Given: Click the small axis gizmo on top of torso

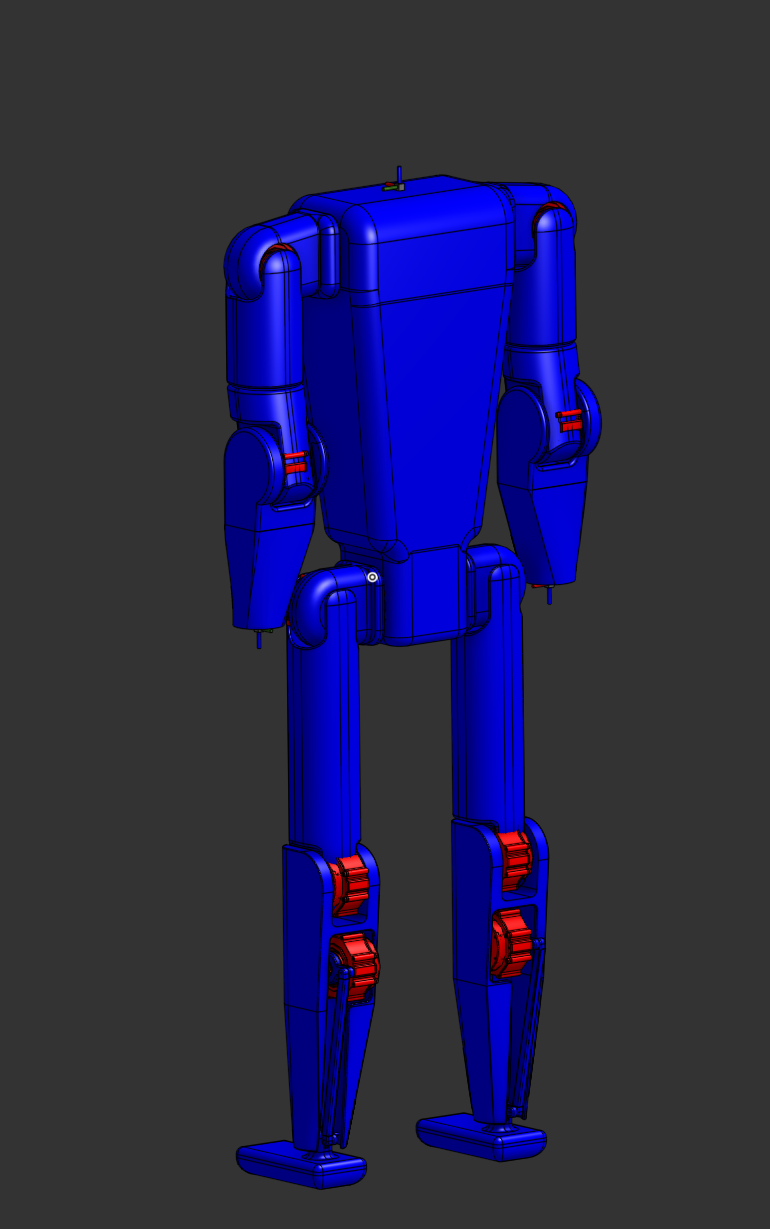Looking at the screenshot, I should pos(395,180).
